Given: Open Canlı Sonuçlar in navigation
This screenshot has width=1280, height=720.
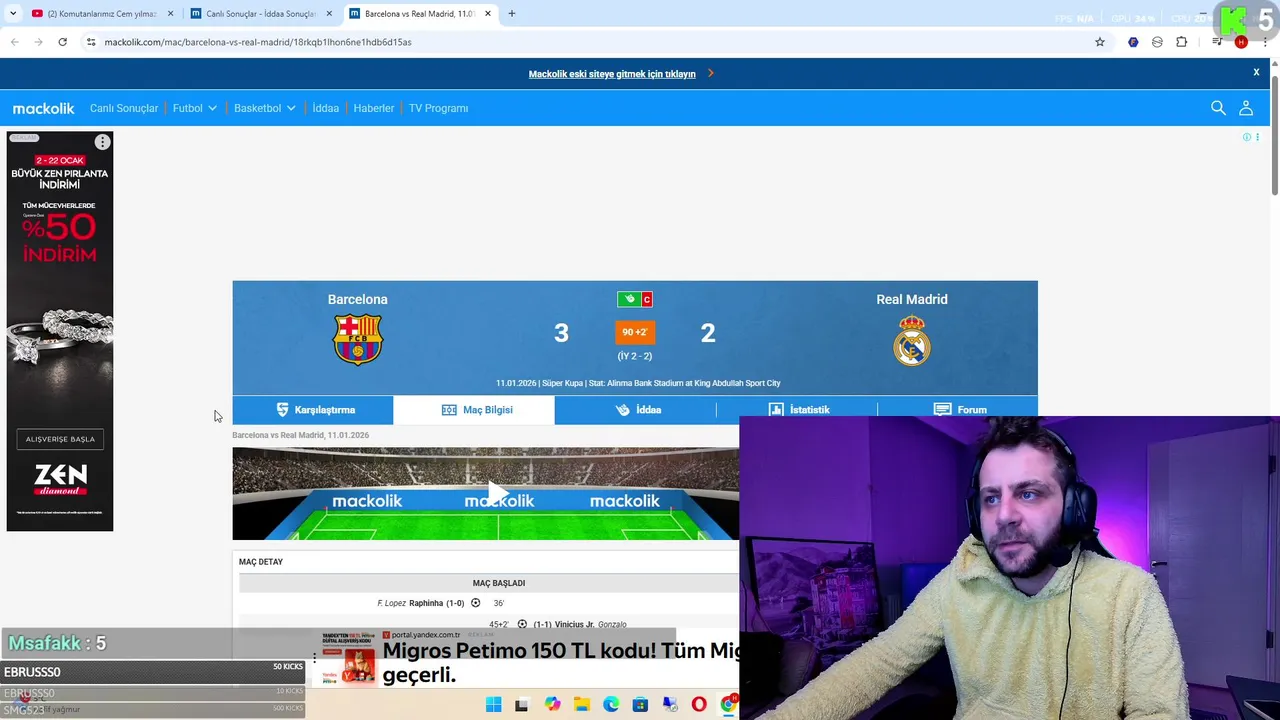Looking at the screenshot, I should pos(124,108).
